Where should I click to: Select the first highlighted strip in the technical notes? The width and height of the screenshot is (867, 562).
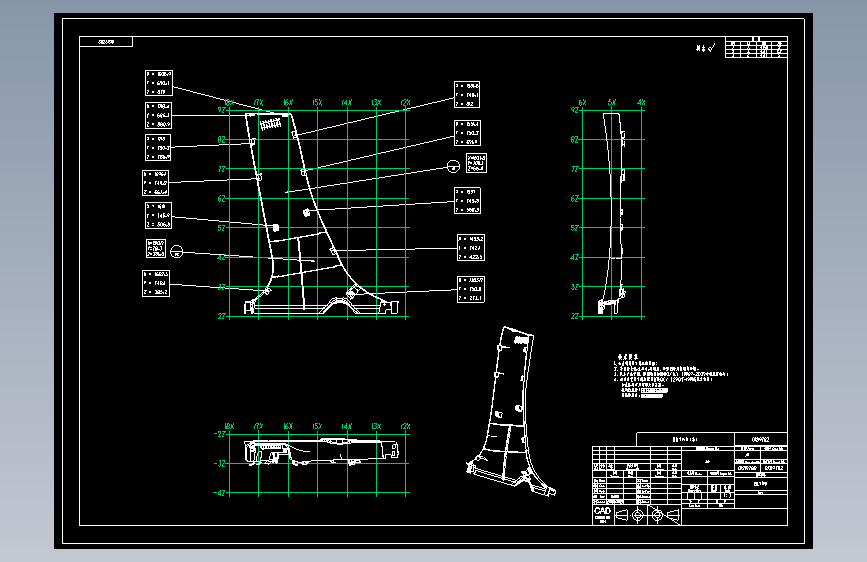(x=655, y=391)
